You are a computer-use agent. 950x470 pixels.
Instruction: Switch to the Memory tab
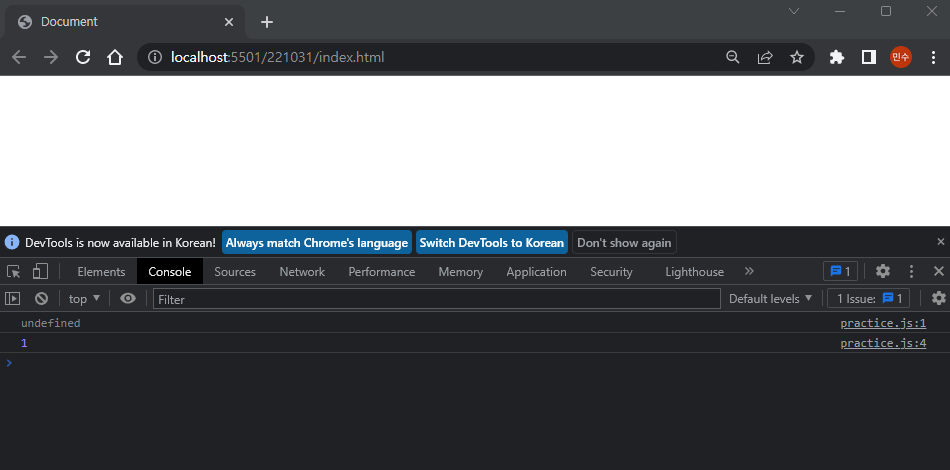point(460,272)
